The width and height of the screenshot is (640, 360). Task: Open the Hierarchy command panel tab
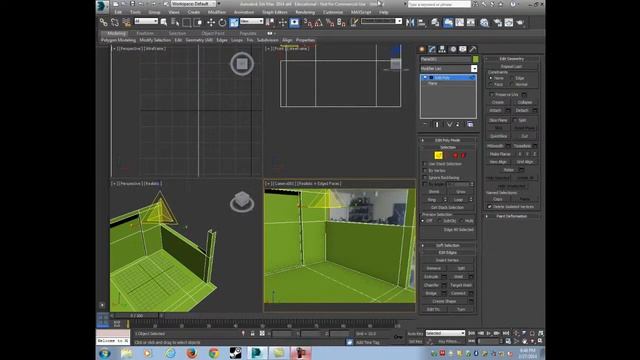click(442, 49)
